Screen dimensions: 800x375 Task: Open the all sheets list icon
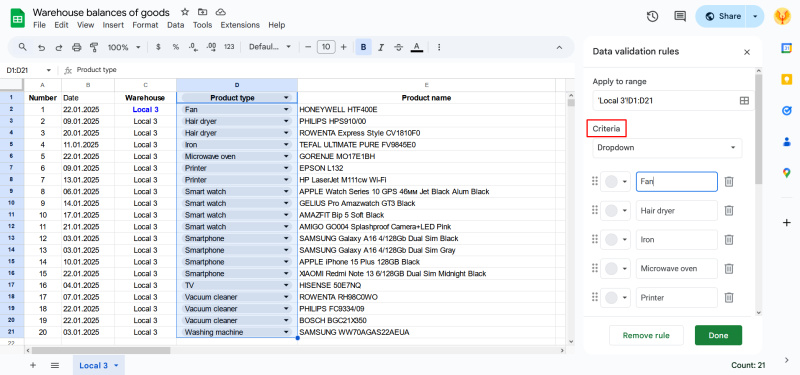coord(55,365)
